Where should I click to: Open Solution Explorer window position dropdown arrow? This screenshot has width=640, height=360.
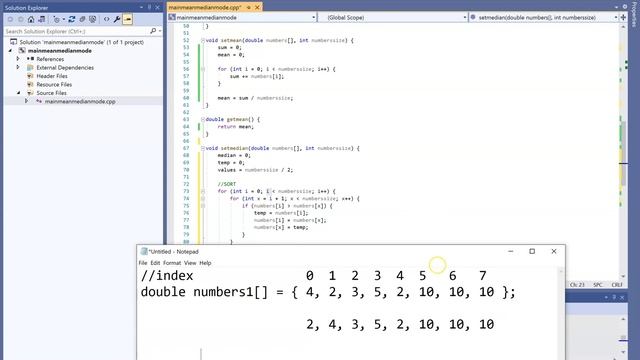pos(141,7)
